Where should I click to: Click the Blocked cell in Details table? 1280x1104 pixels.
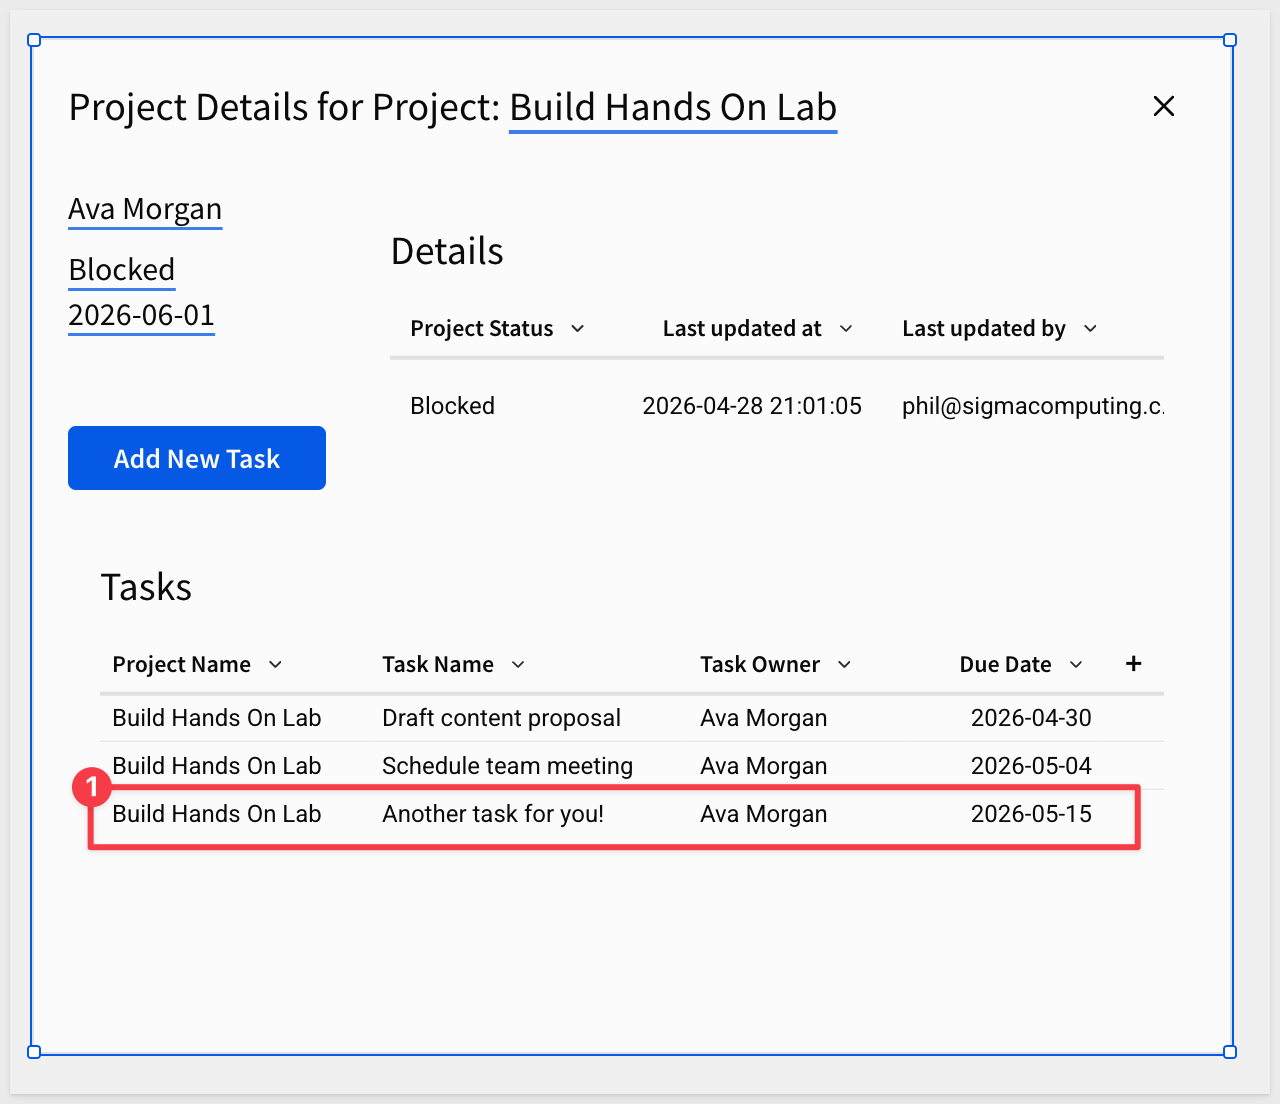(452, 406)
